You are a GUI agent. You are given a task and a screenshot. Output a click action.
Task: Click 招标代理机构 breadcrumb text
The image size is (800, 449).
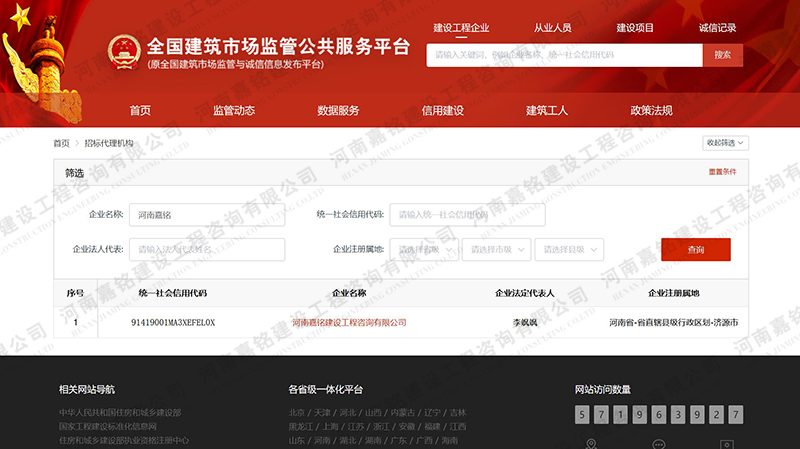coord(109,143)
